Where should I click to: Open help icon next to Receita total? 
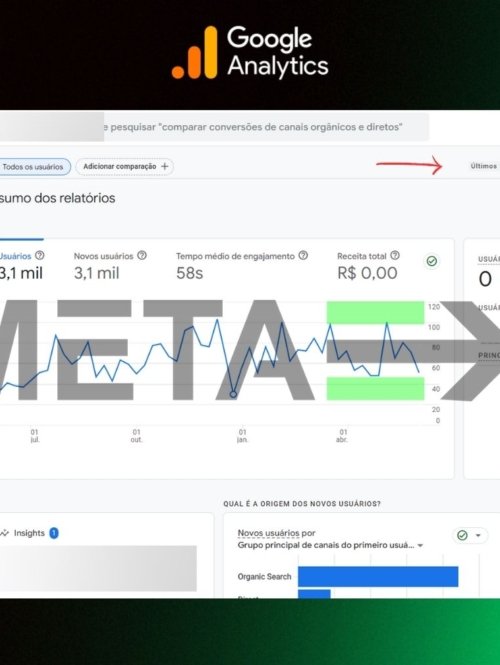click(395, 255)
